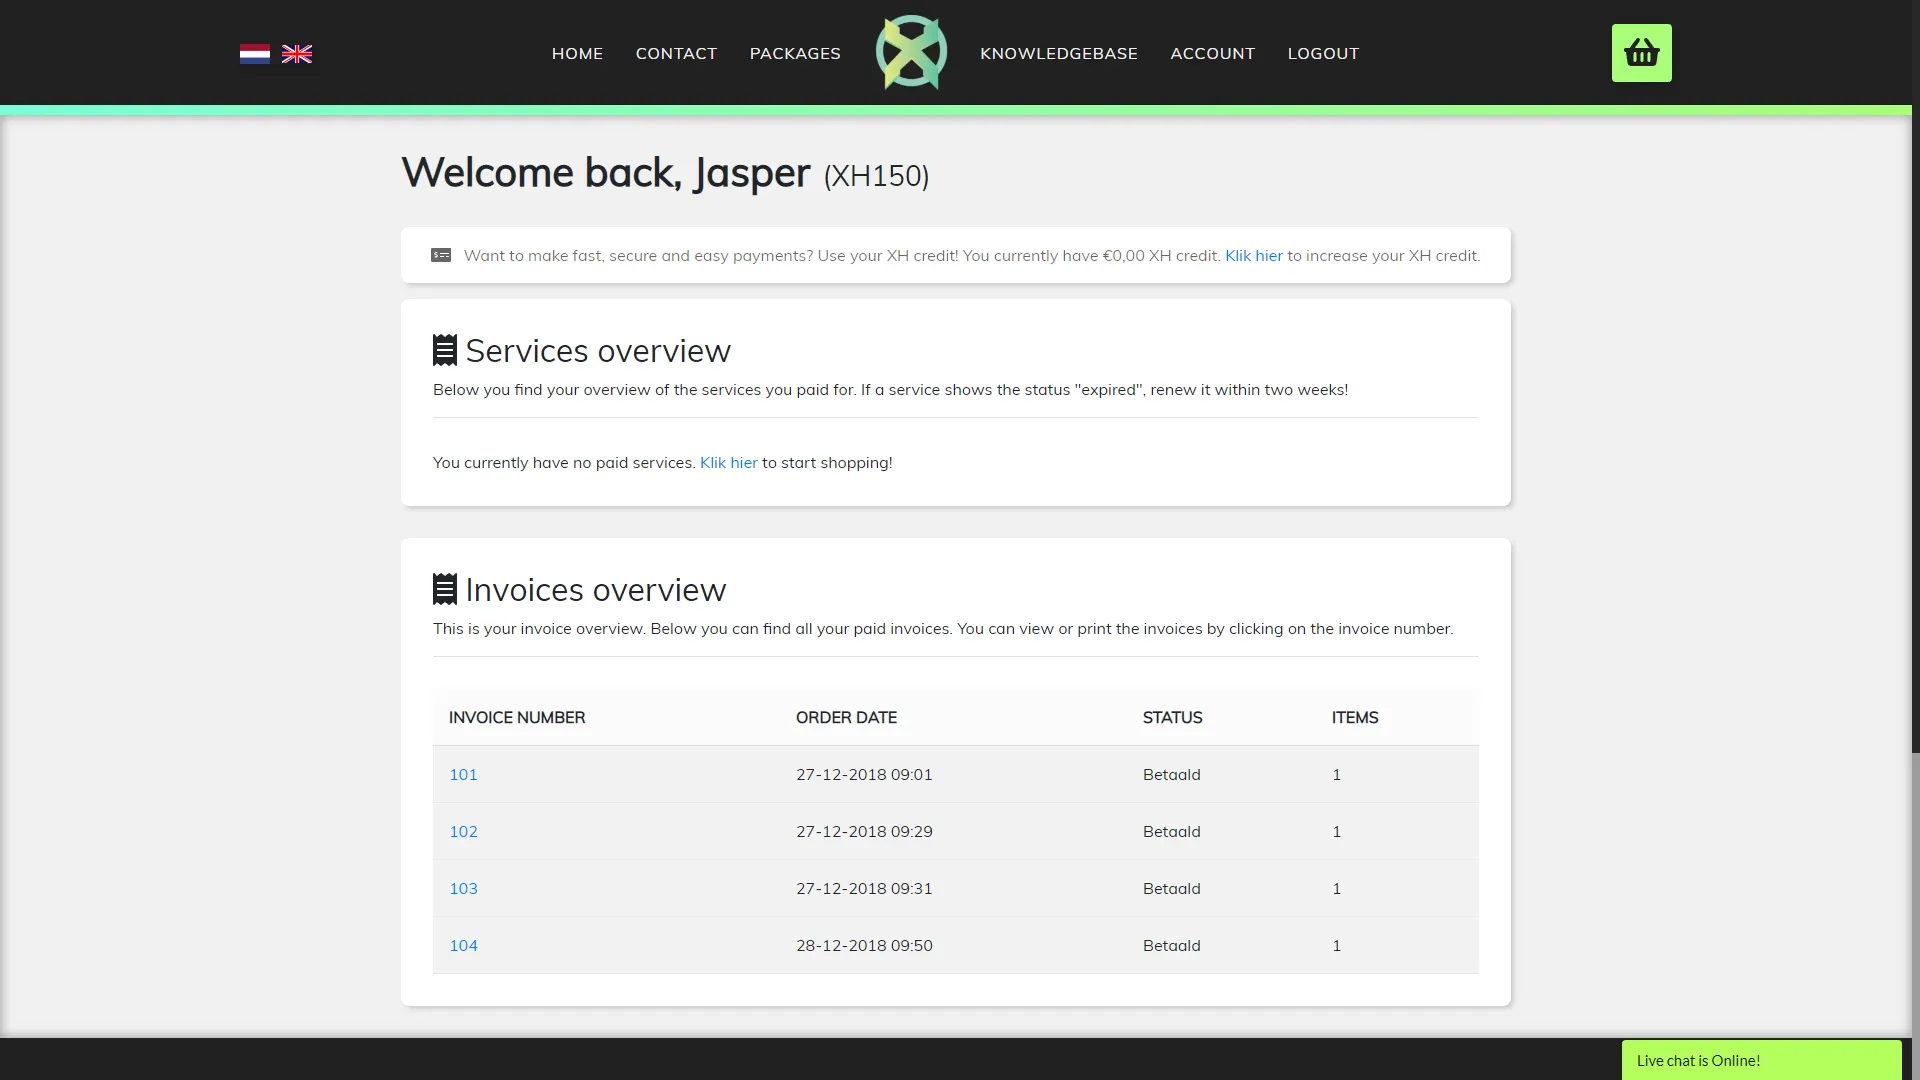Click the Services overview heading
The width and height of the screenshot is (1920, 1080).
pos(598,351)
